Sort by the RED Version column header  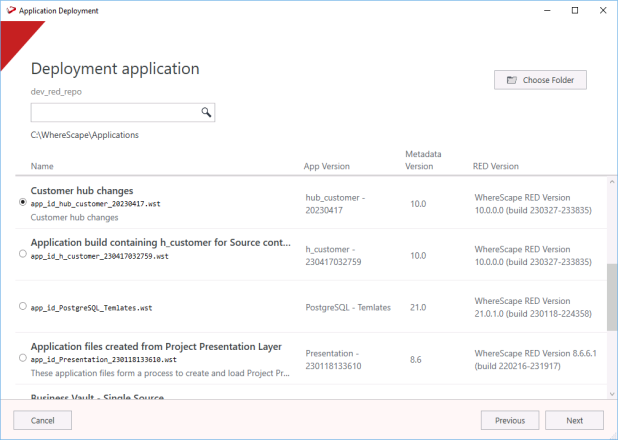tap(495, 166)
